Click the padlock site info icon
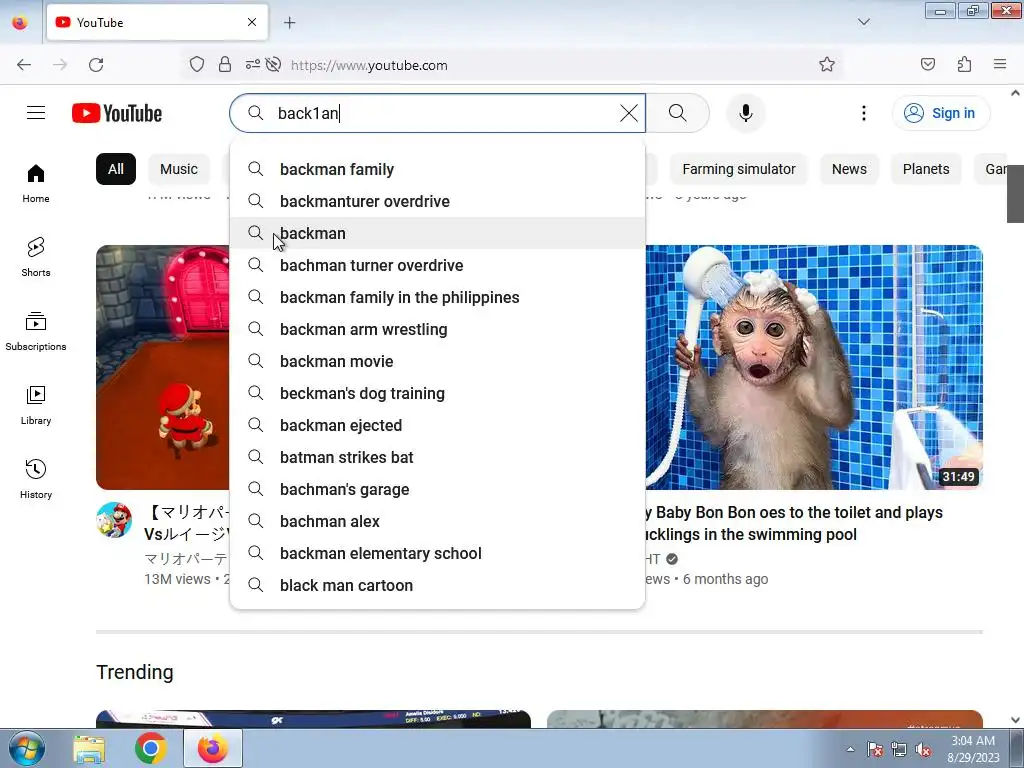This screenshot has height=768, width=1024. click(225, 65)
